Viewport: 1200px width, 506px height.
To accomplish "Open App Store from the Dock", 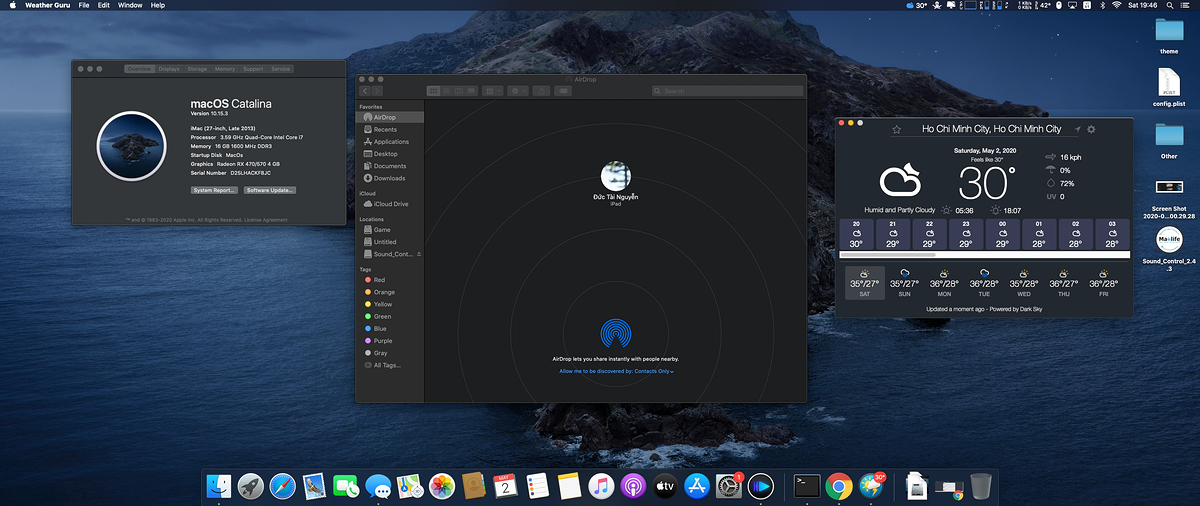I will tap(697, 486).
